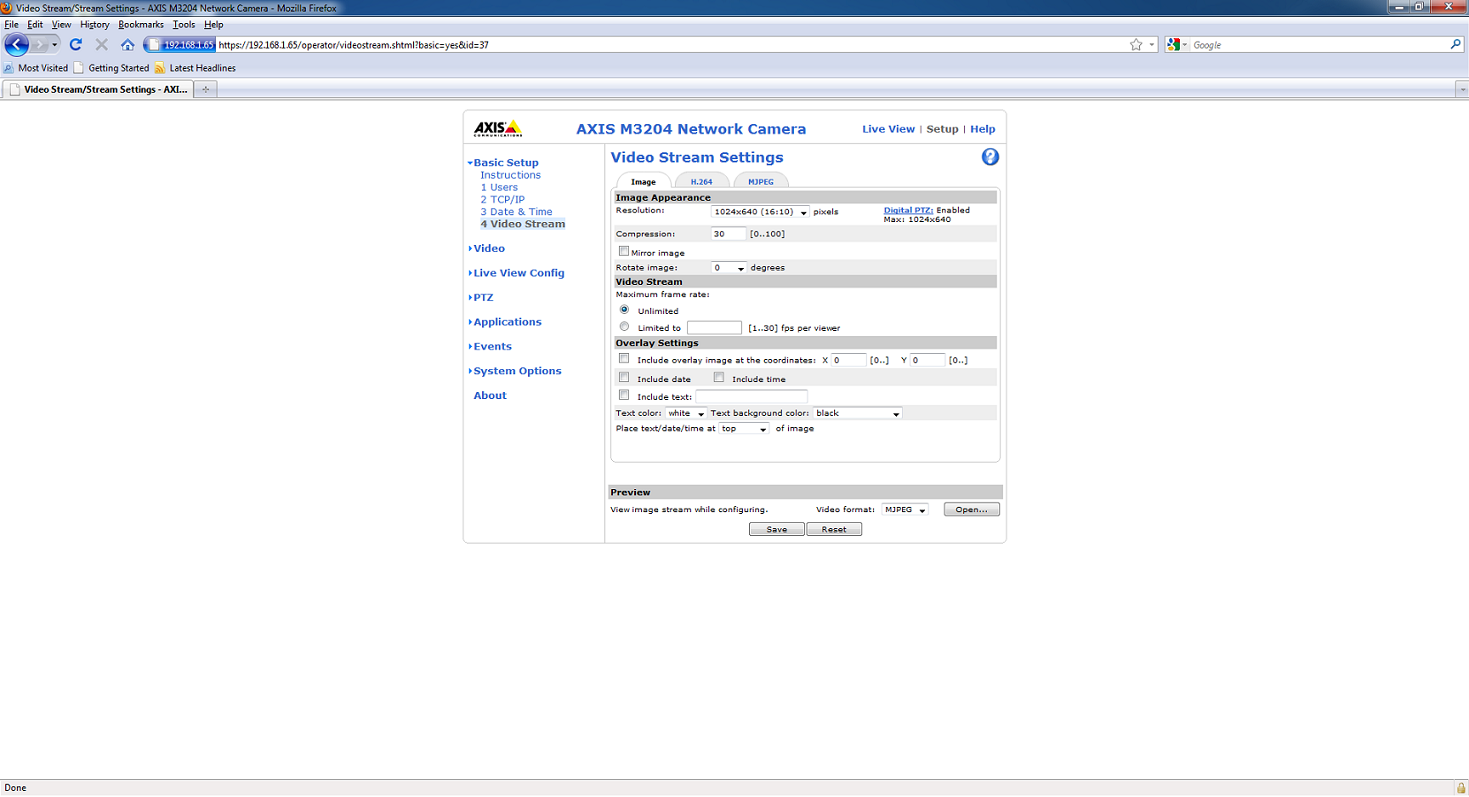Open the Text background color dropdown

858,413
